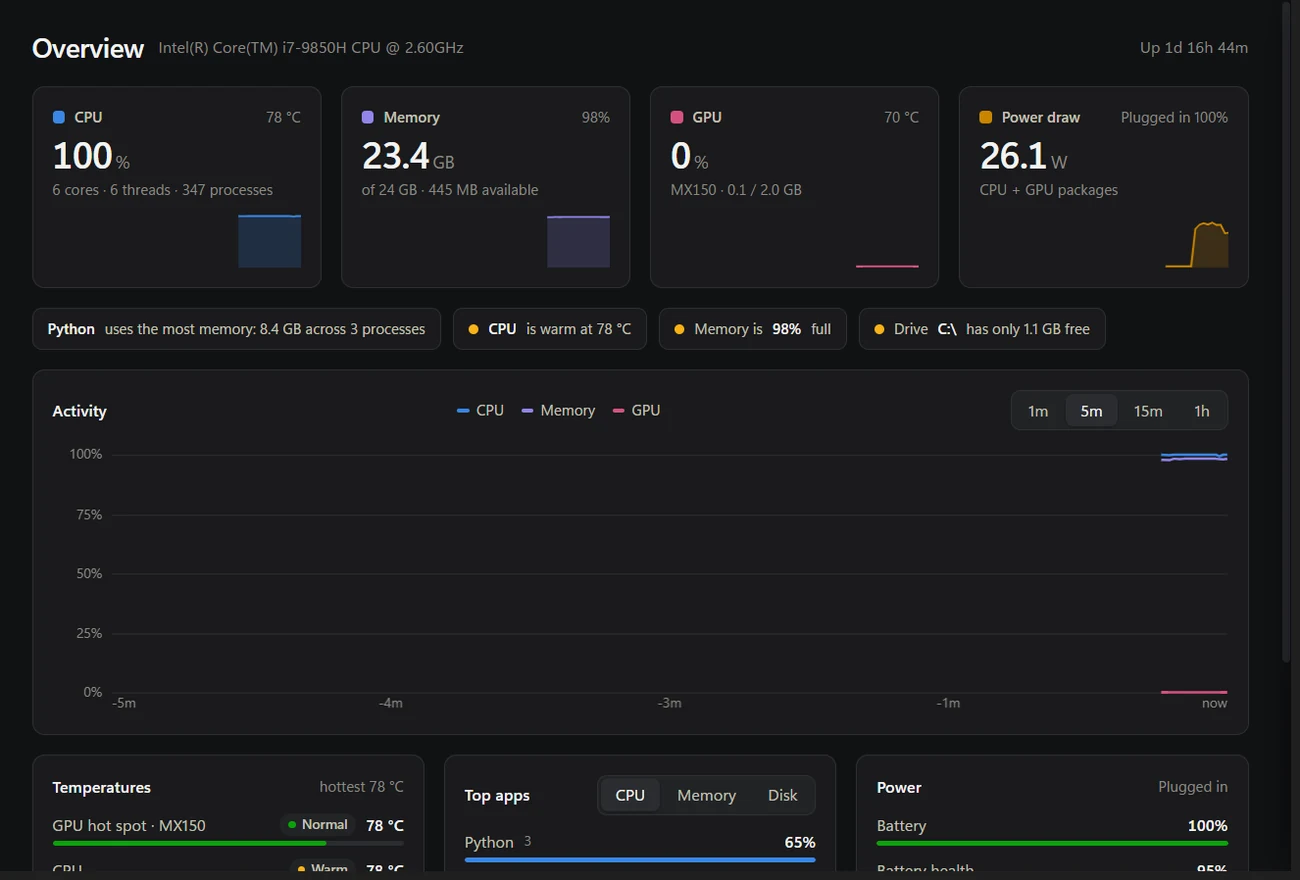Click the Python row in Top apps
The width and height of the screenshot is (1300, 880).
(x=640, y=847)
